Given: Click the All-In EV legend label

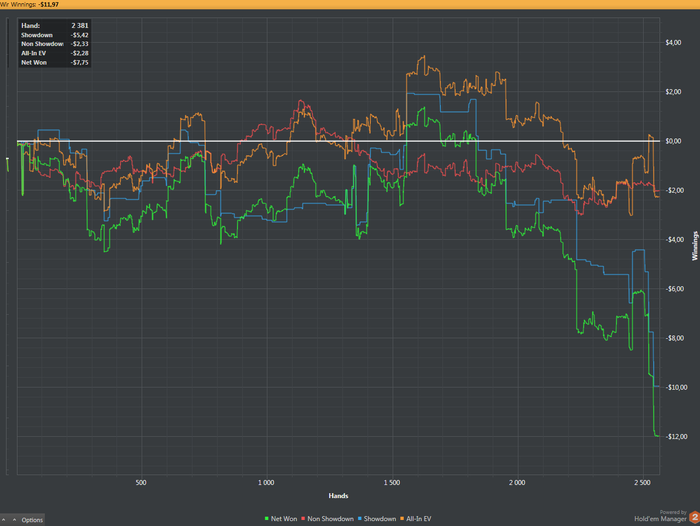Looking at the screenshot, I should [419, 519].
